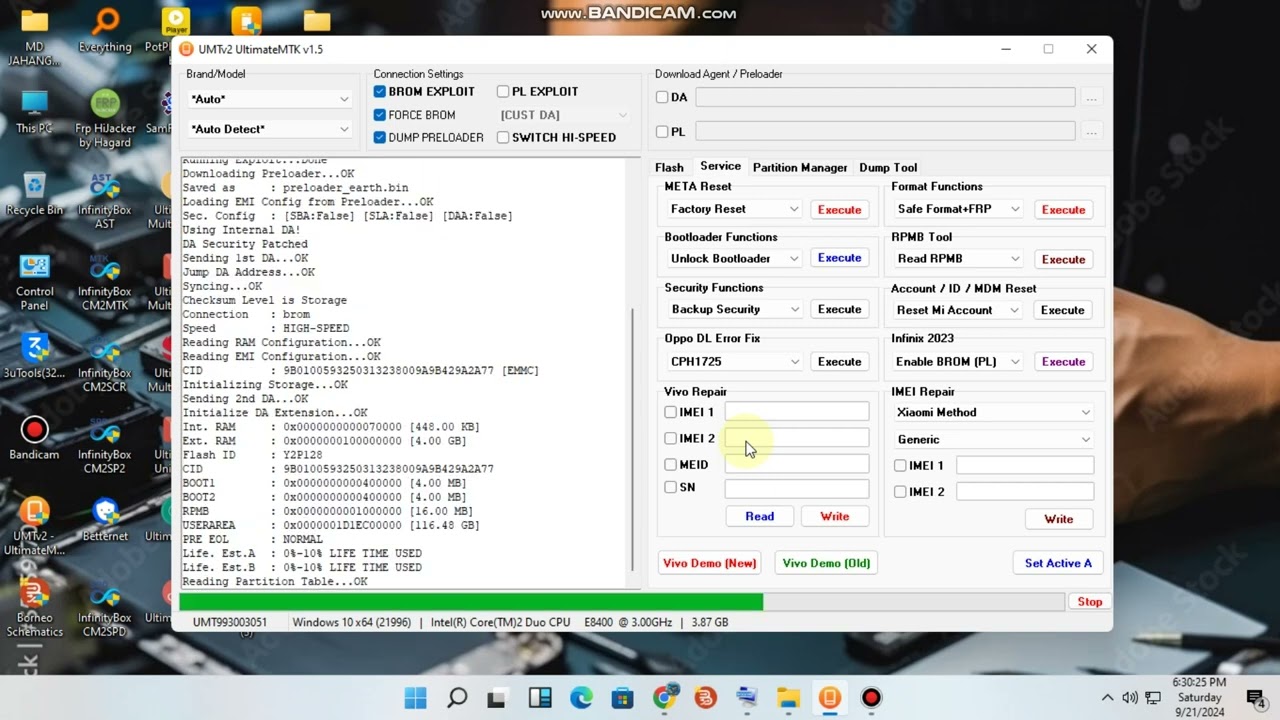Execute META Factory Reset
This screenshot has width=1280, height=720.
point(839,209)
